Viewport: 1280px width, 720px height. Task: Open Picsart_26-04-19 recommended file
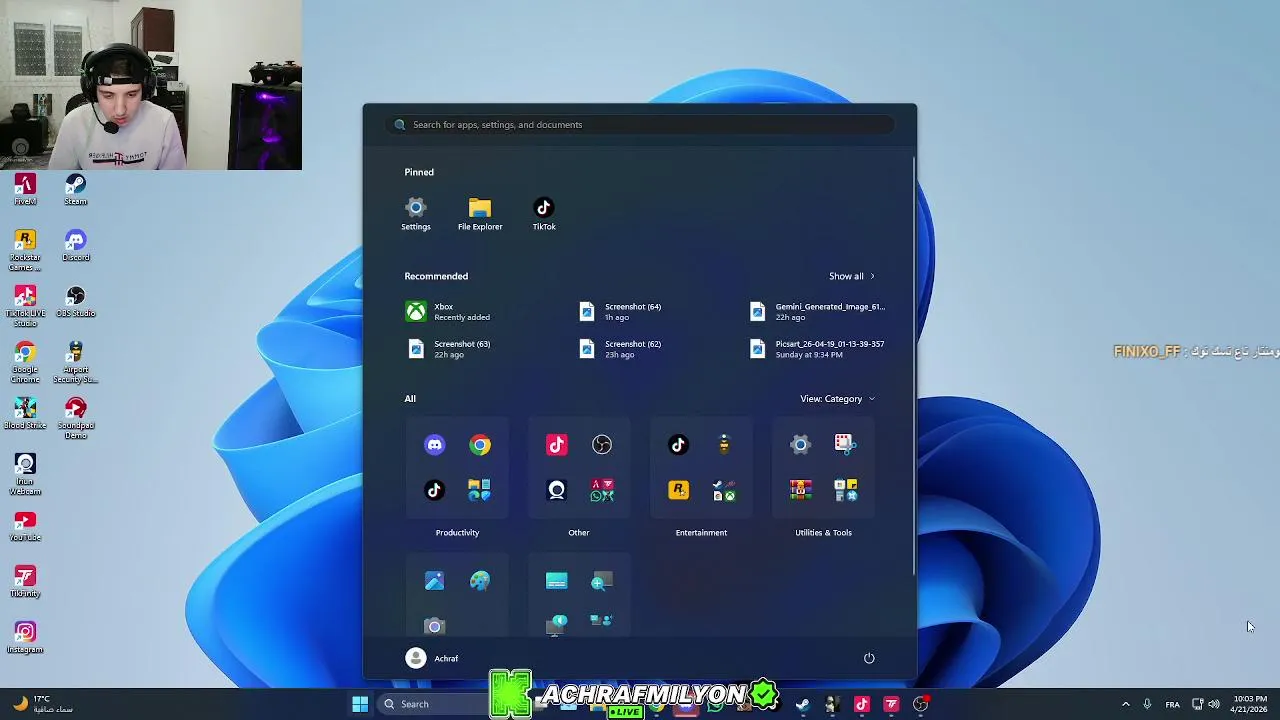[817, 349]
